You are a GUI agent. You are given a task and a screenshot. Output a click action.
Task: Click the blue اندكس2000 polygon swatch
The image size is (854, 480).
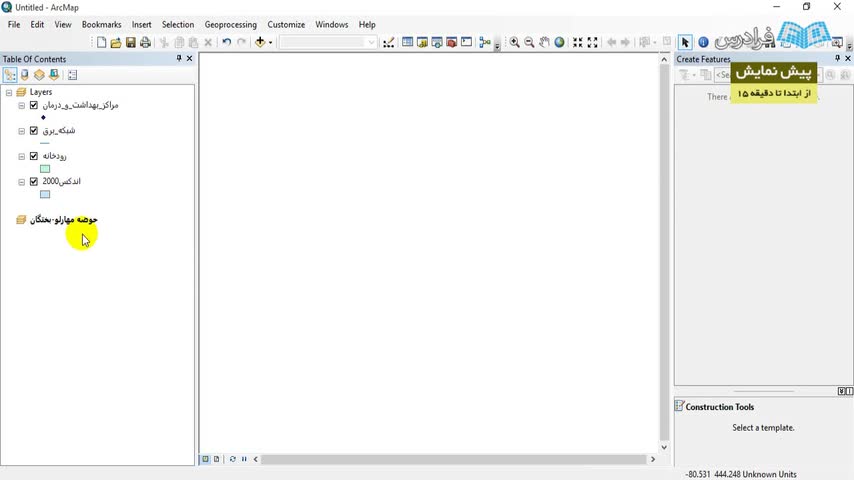(45, 195)
